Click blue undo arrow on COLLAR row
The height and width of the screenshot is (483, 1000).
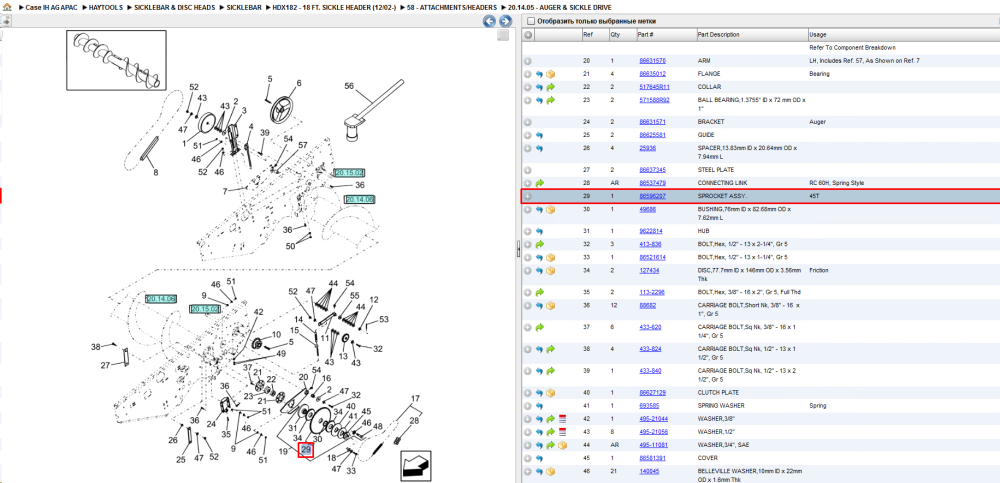pyautogui.click(x=540, y=87)
